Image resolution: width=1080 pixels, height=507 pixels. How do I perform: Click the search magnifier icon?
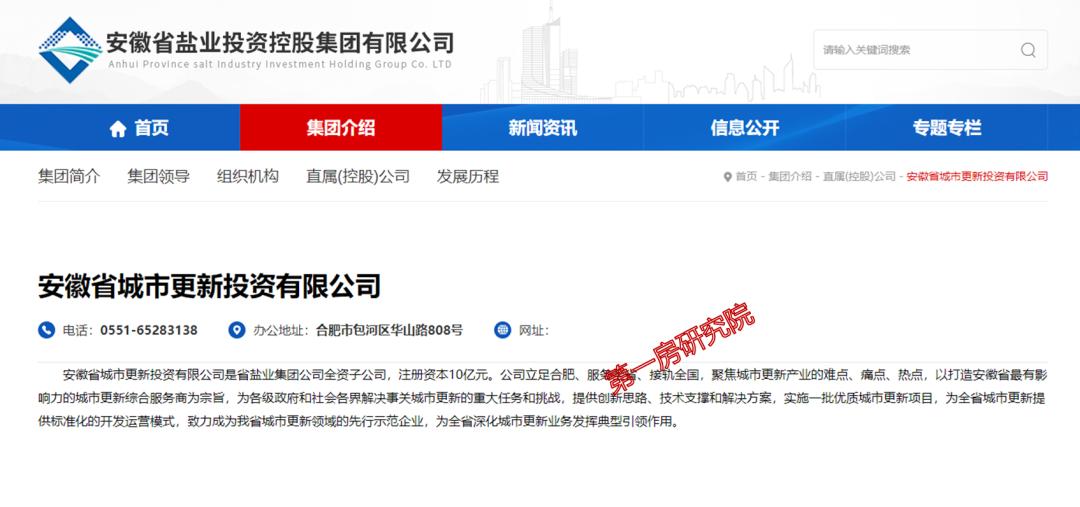click(1028, 50)
